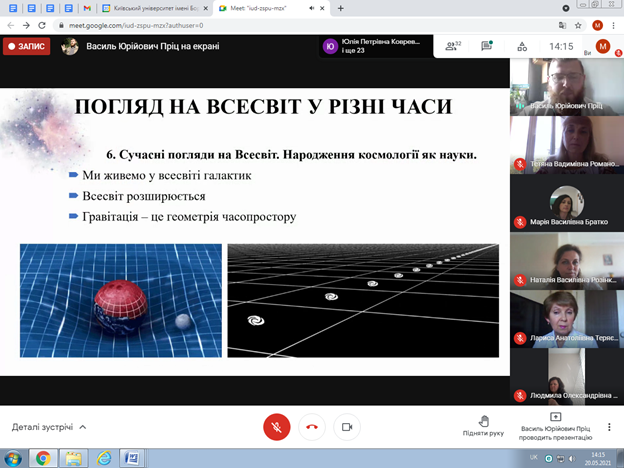Click the shared presentation slide

coord(255,232)
